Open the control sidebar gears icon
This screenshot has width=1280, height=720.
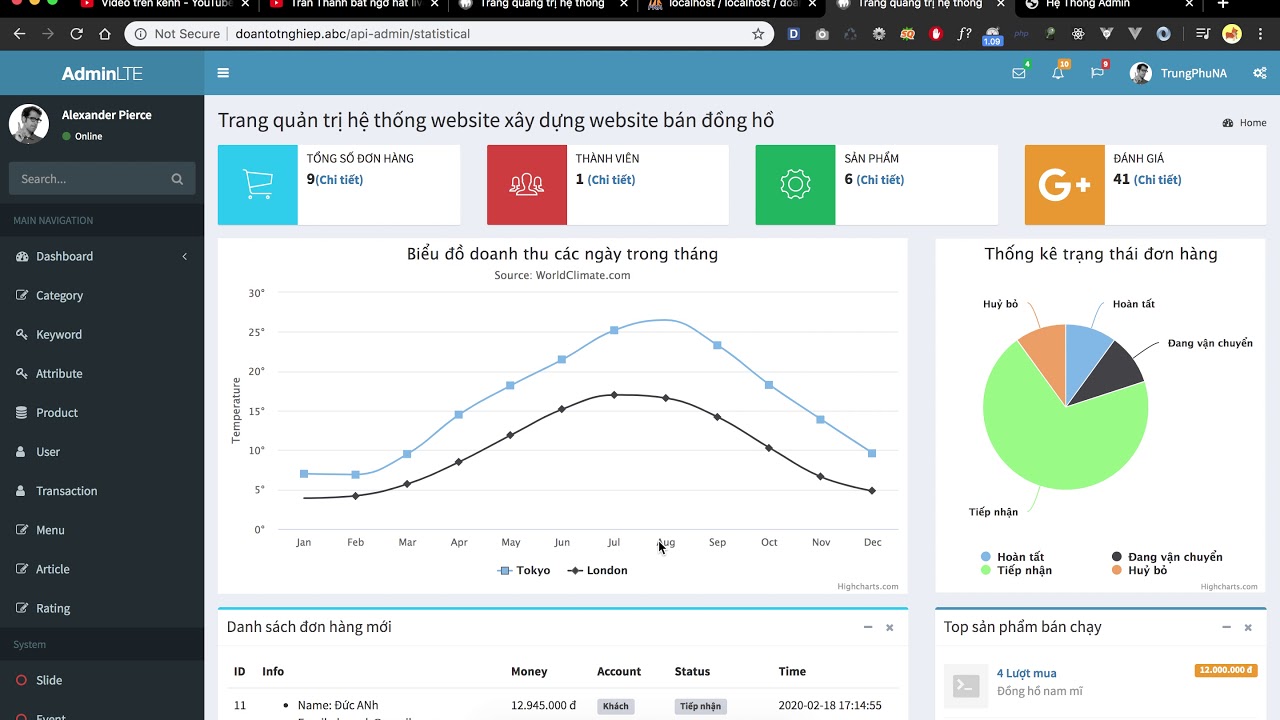pyautogui.click(x=1260, y=73)
